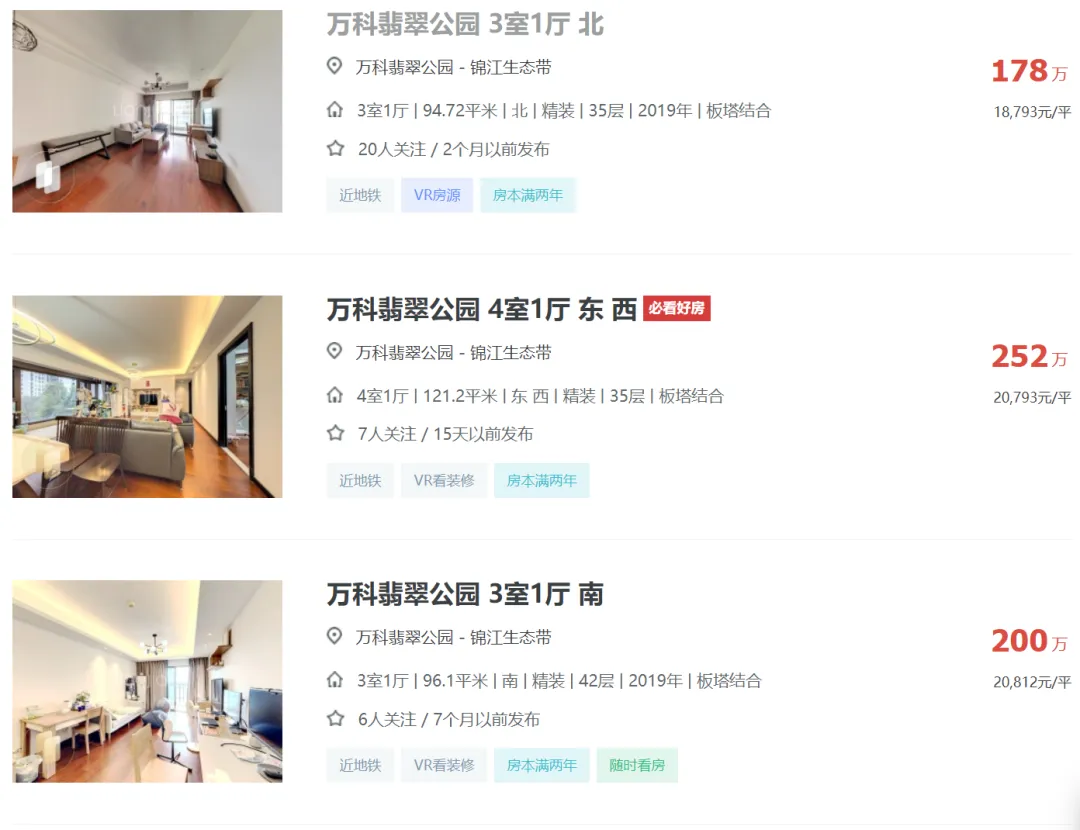This screenshot has width=1080, height=830.
Task: Click VR房源 tag on first listing
Action: click(437, 195)
